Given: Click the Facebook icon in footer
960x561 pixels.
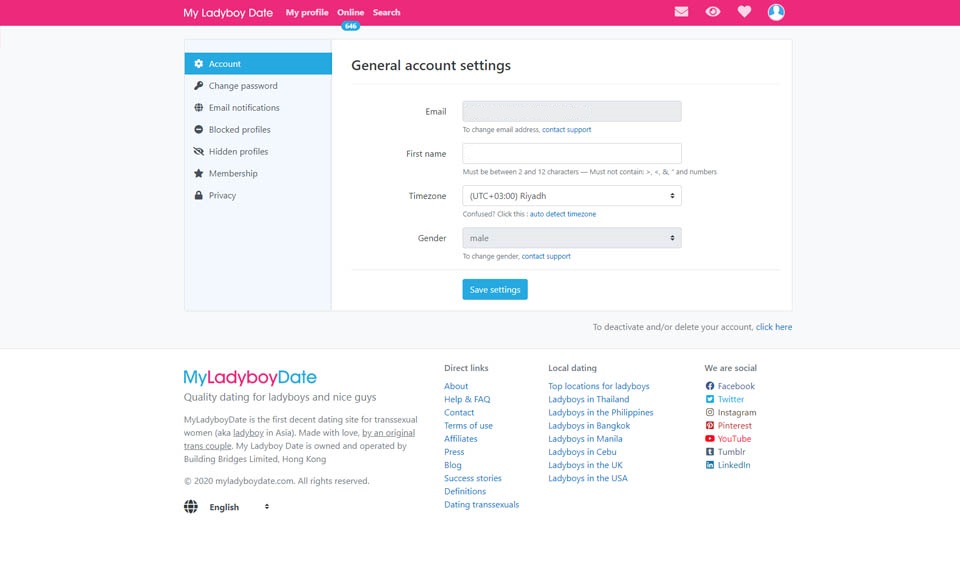Looking at the screenshot, I should [x=710, y=386].
